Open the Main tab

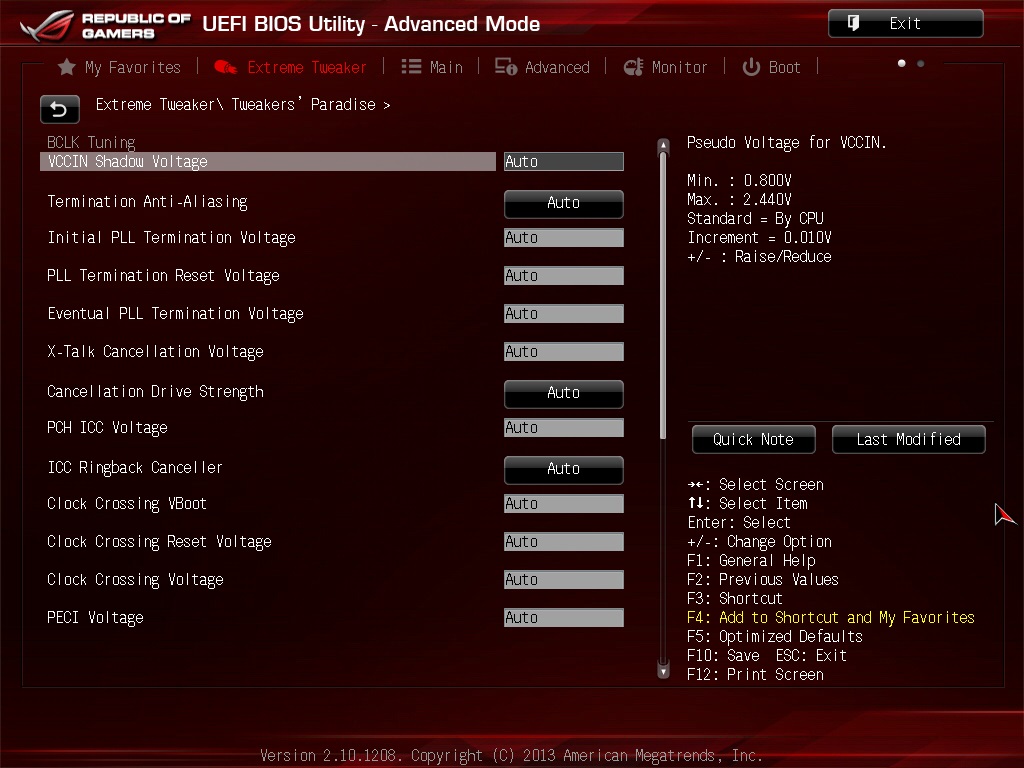[x=432, y=67]
